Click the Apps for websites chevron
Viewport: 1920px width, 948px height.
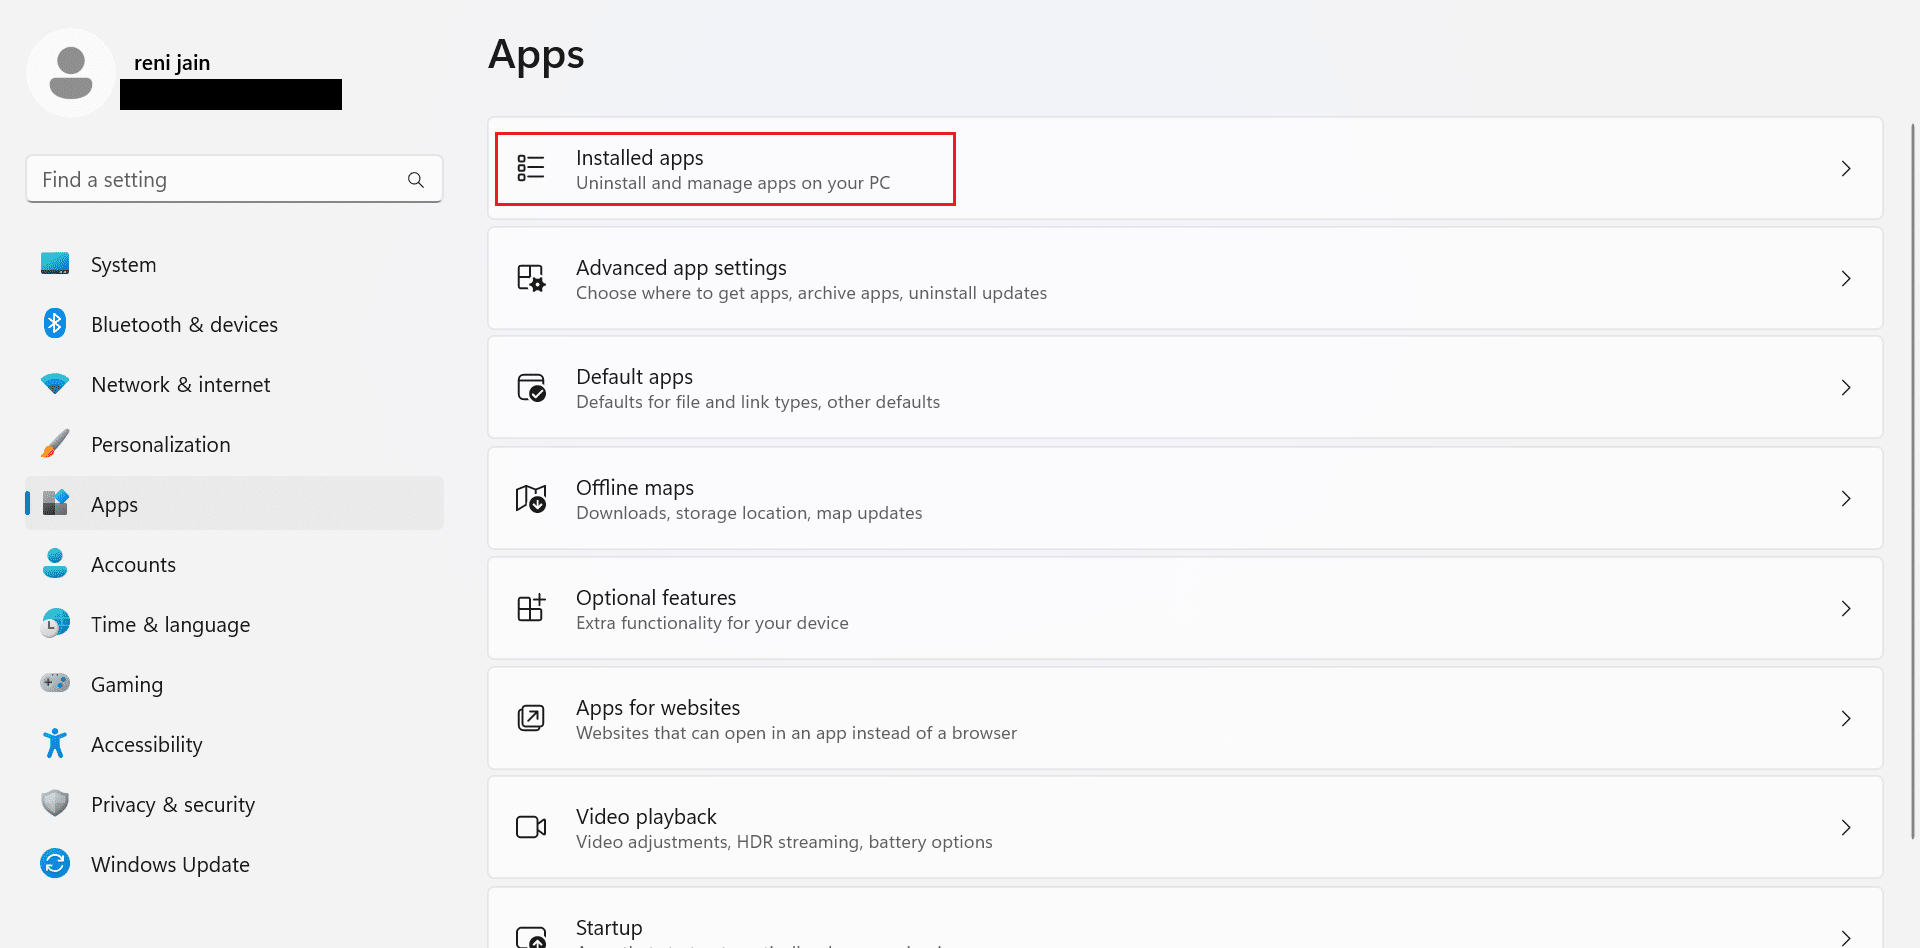click(x=1846, y=718)
